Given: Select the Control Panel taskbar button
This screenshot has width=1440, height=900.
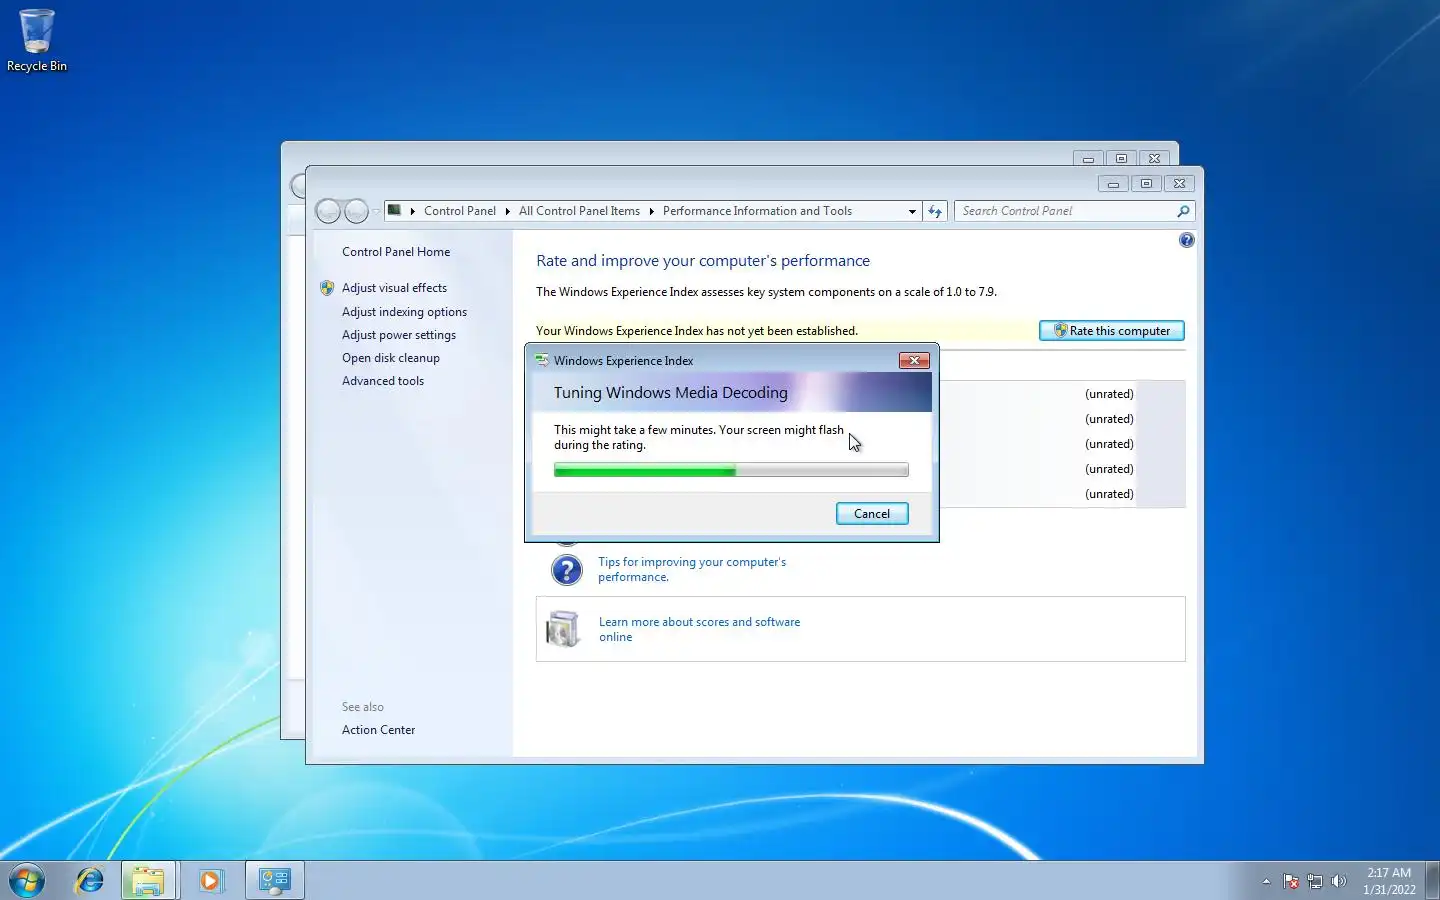Looking at the screenshot, I should tap(274, 880).
